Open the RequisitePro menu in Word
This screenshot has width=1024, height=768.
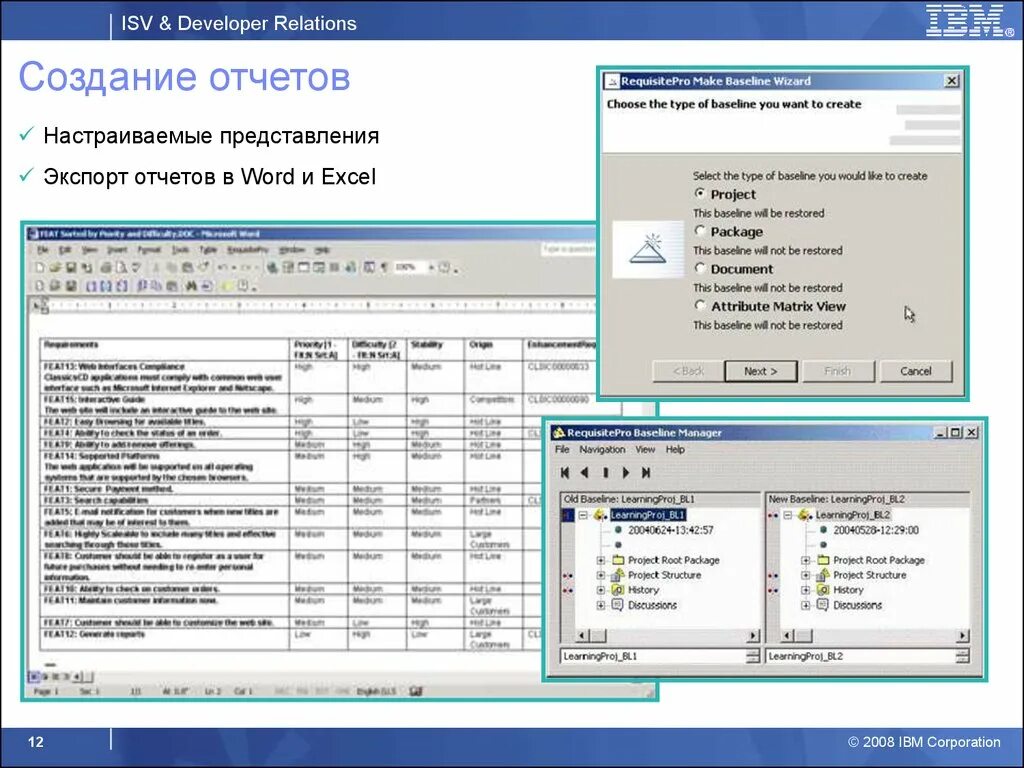click(x=248, y=250)
